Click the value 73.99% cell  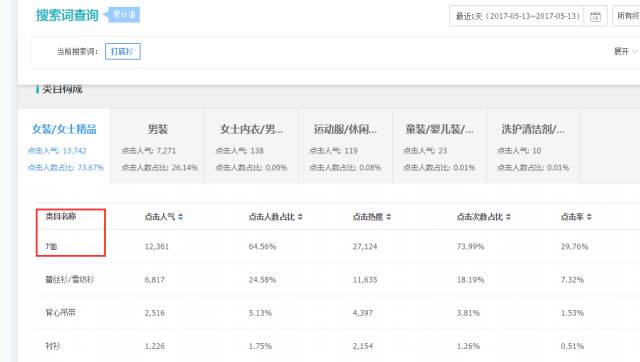pyautogui.click(x=470, y=247)
